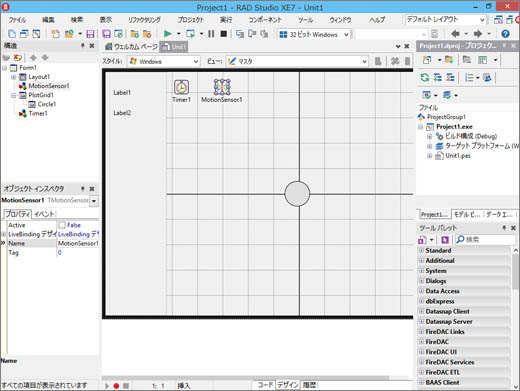Expand the Unit1.pas project node
Screen dimensions: 520x391
tap(429, 156)
